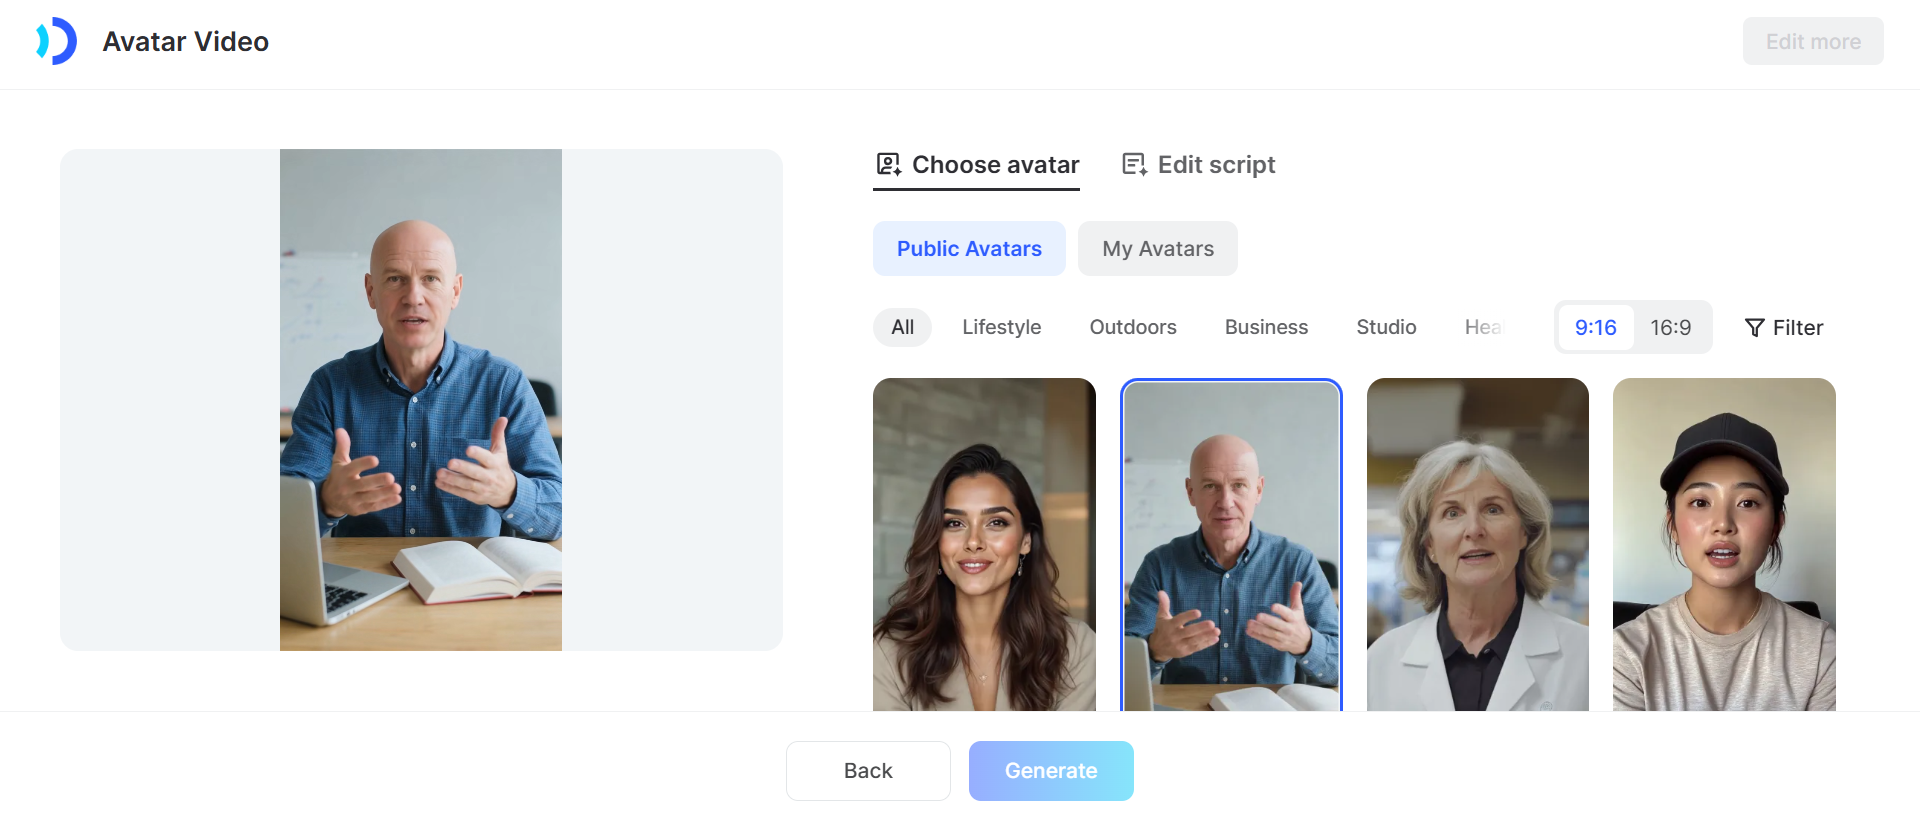
Task: Click the Avatar Video logo icon
Action: 57,41
